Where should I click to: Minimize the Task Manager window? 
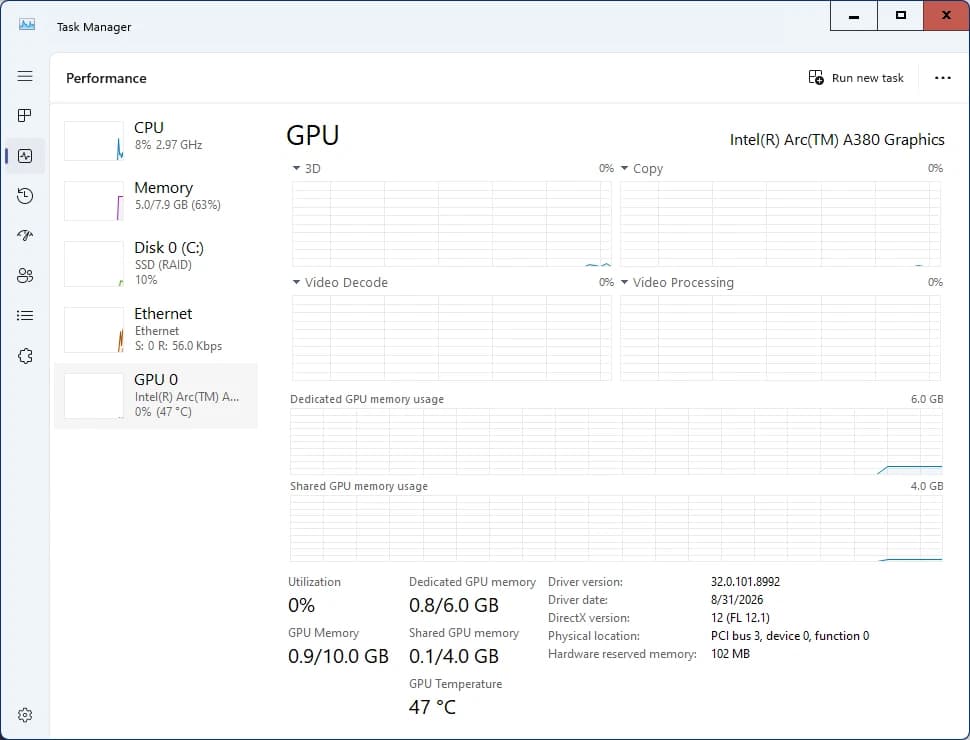[854, 15]
